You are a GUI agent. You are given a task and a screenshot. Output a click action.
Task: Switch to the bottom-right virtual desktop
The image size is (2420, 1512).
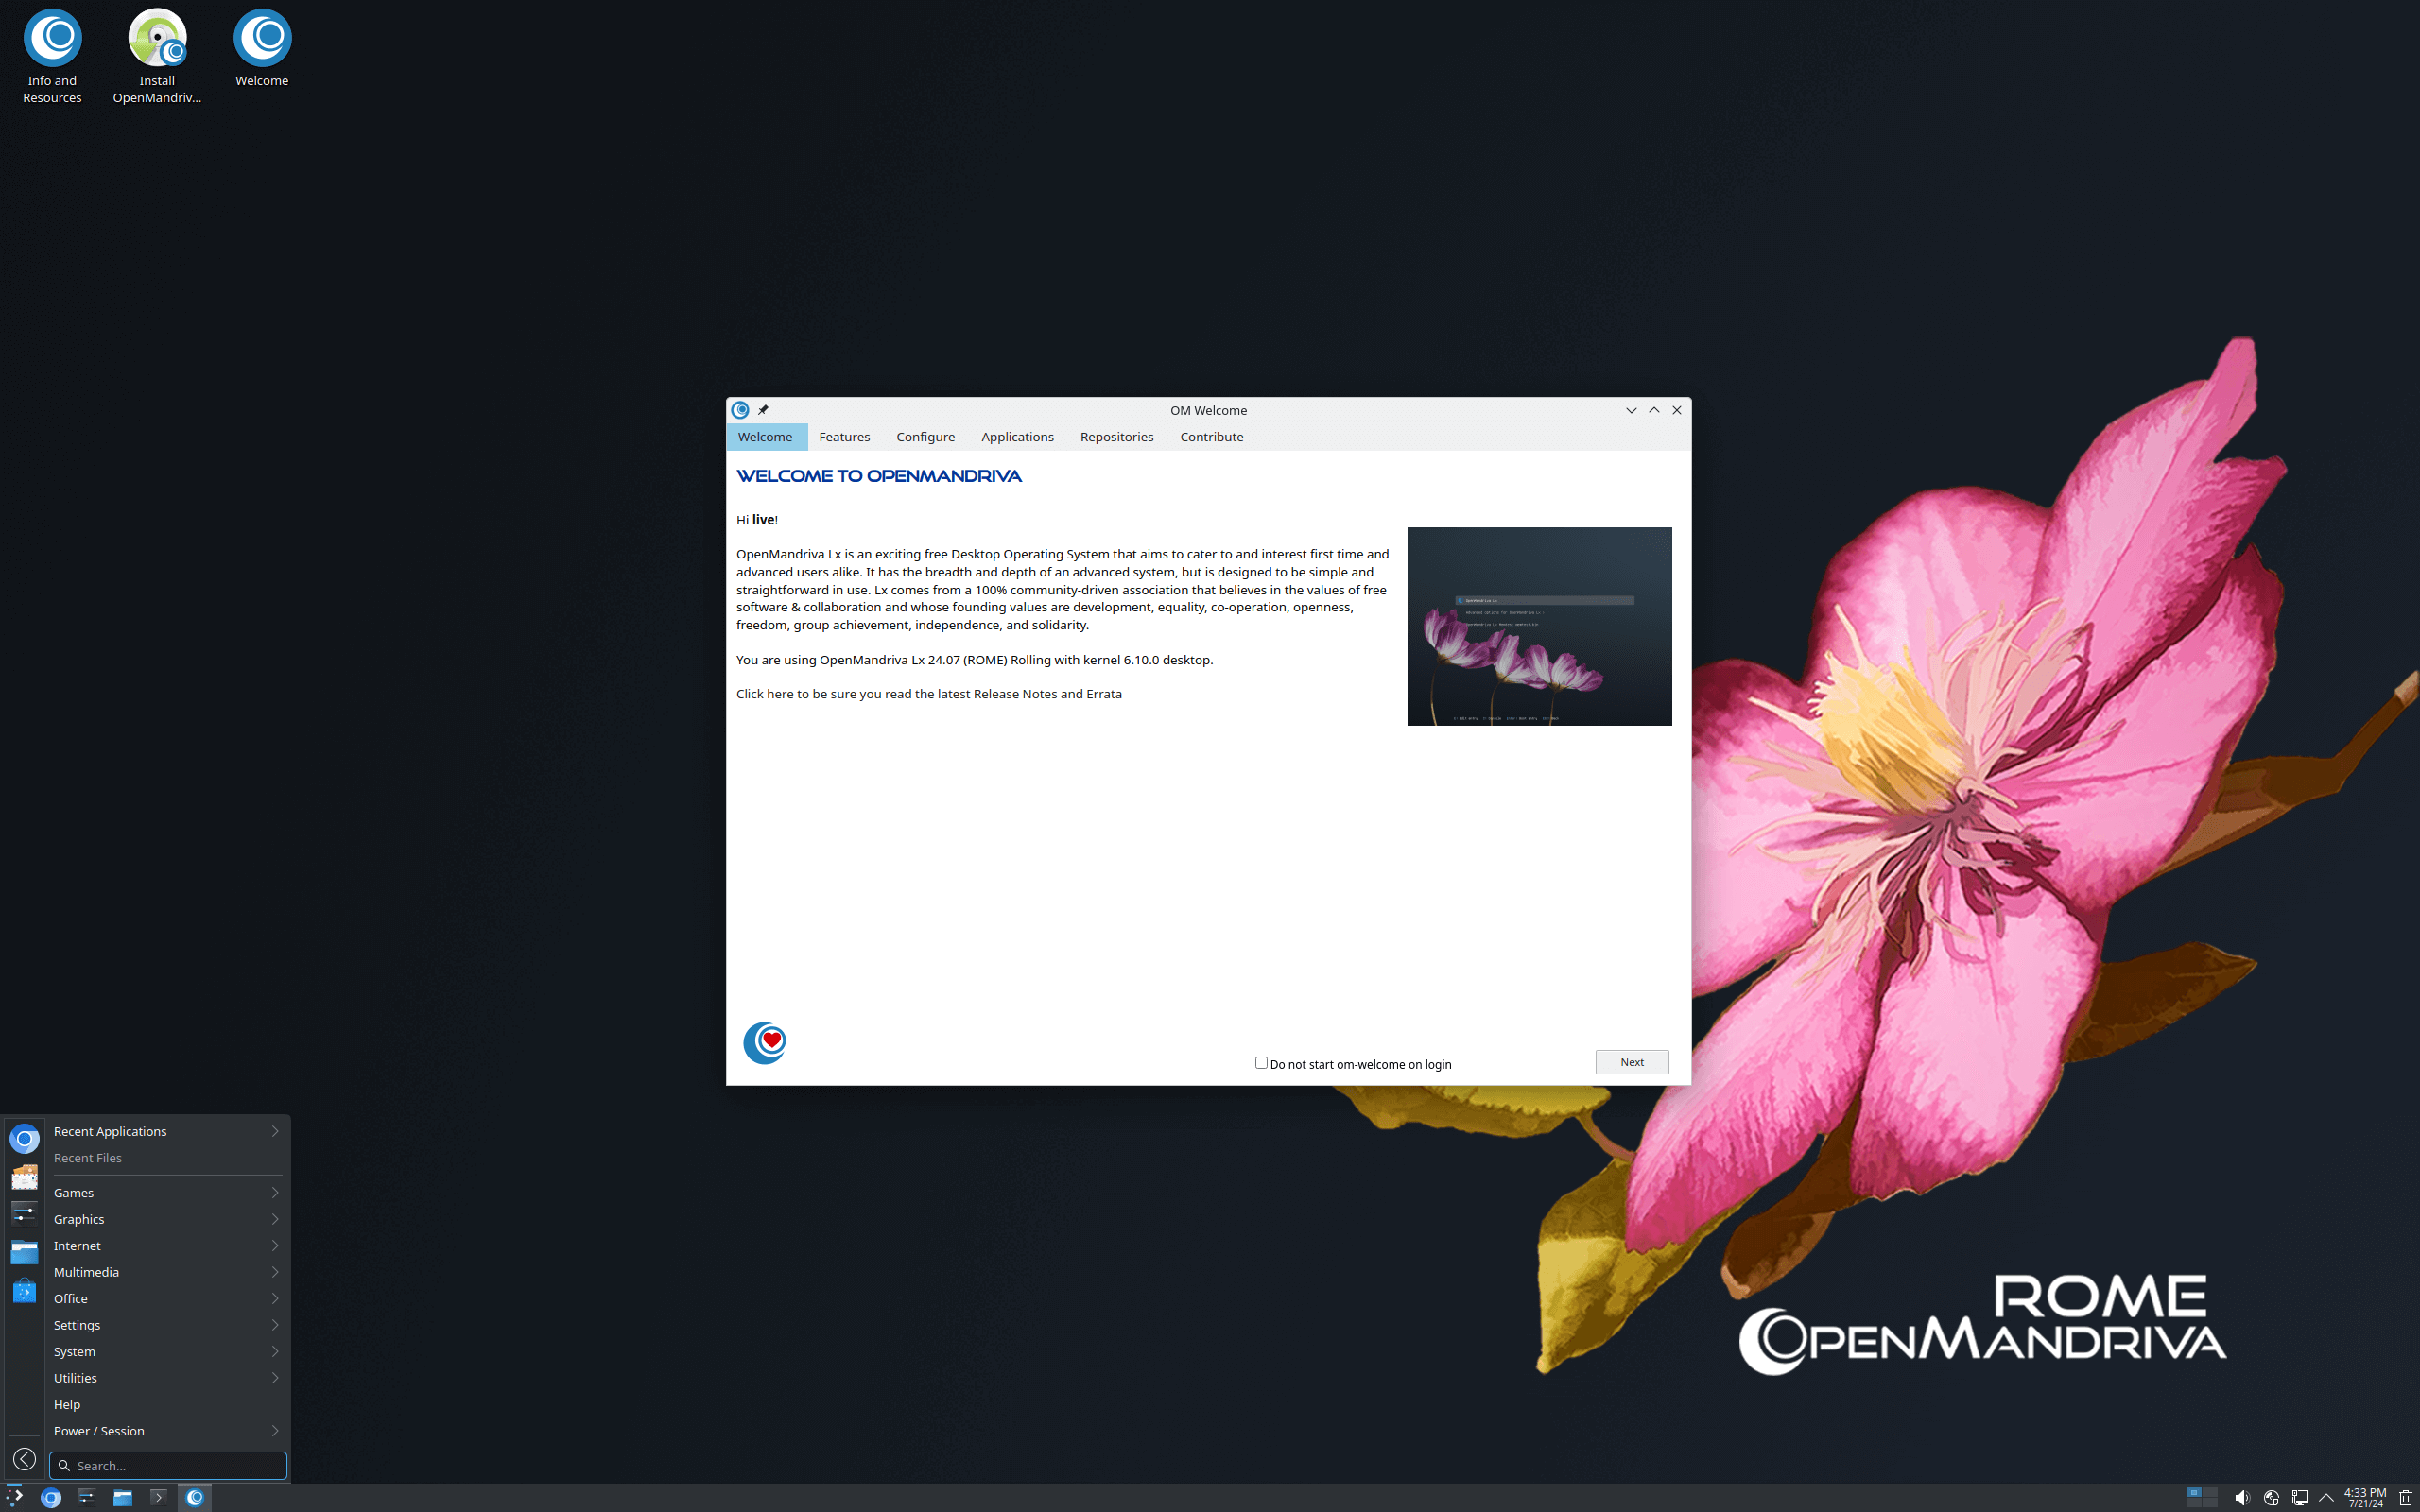[2209, 1502]
